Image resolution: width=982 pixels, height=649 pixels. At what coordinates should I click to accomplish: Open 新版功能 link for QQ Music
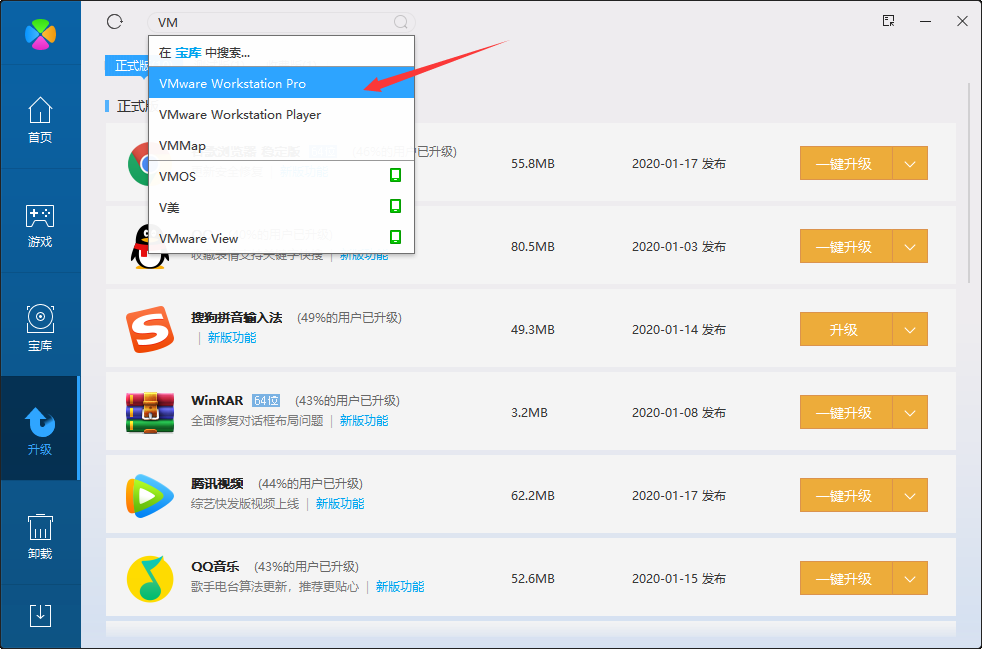coord(400,586)
